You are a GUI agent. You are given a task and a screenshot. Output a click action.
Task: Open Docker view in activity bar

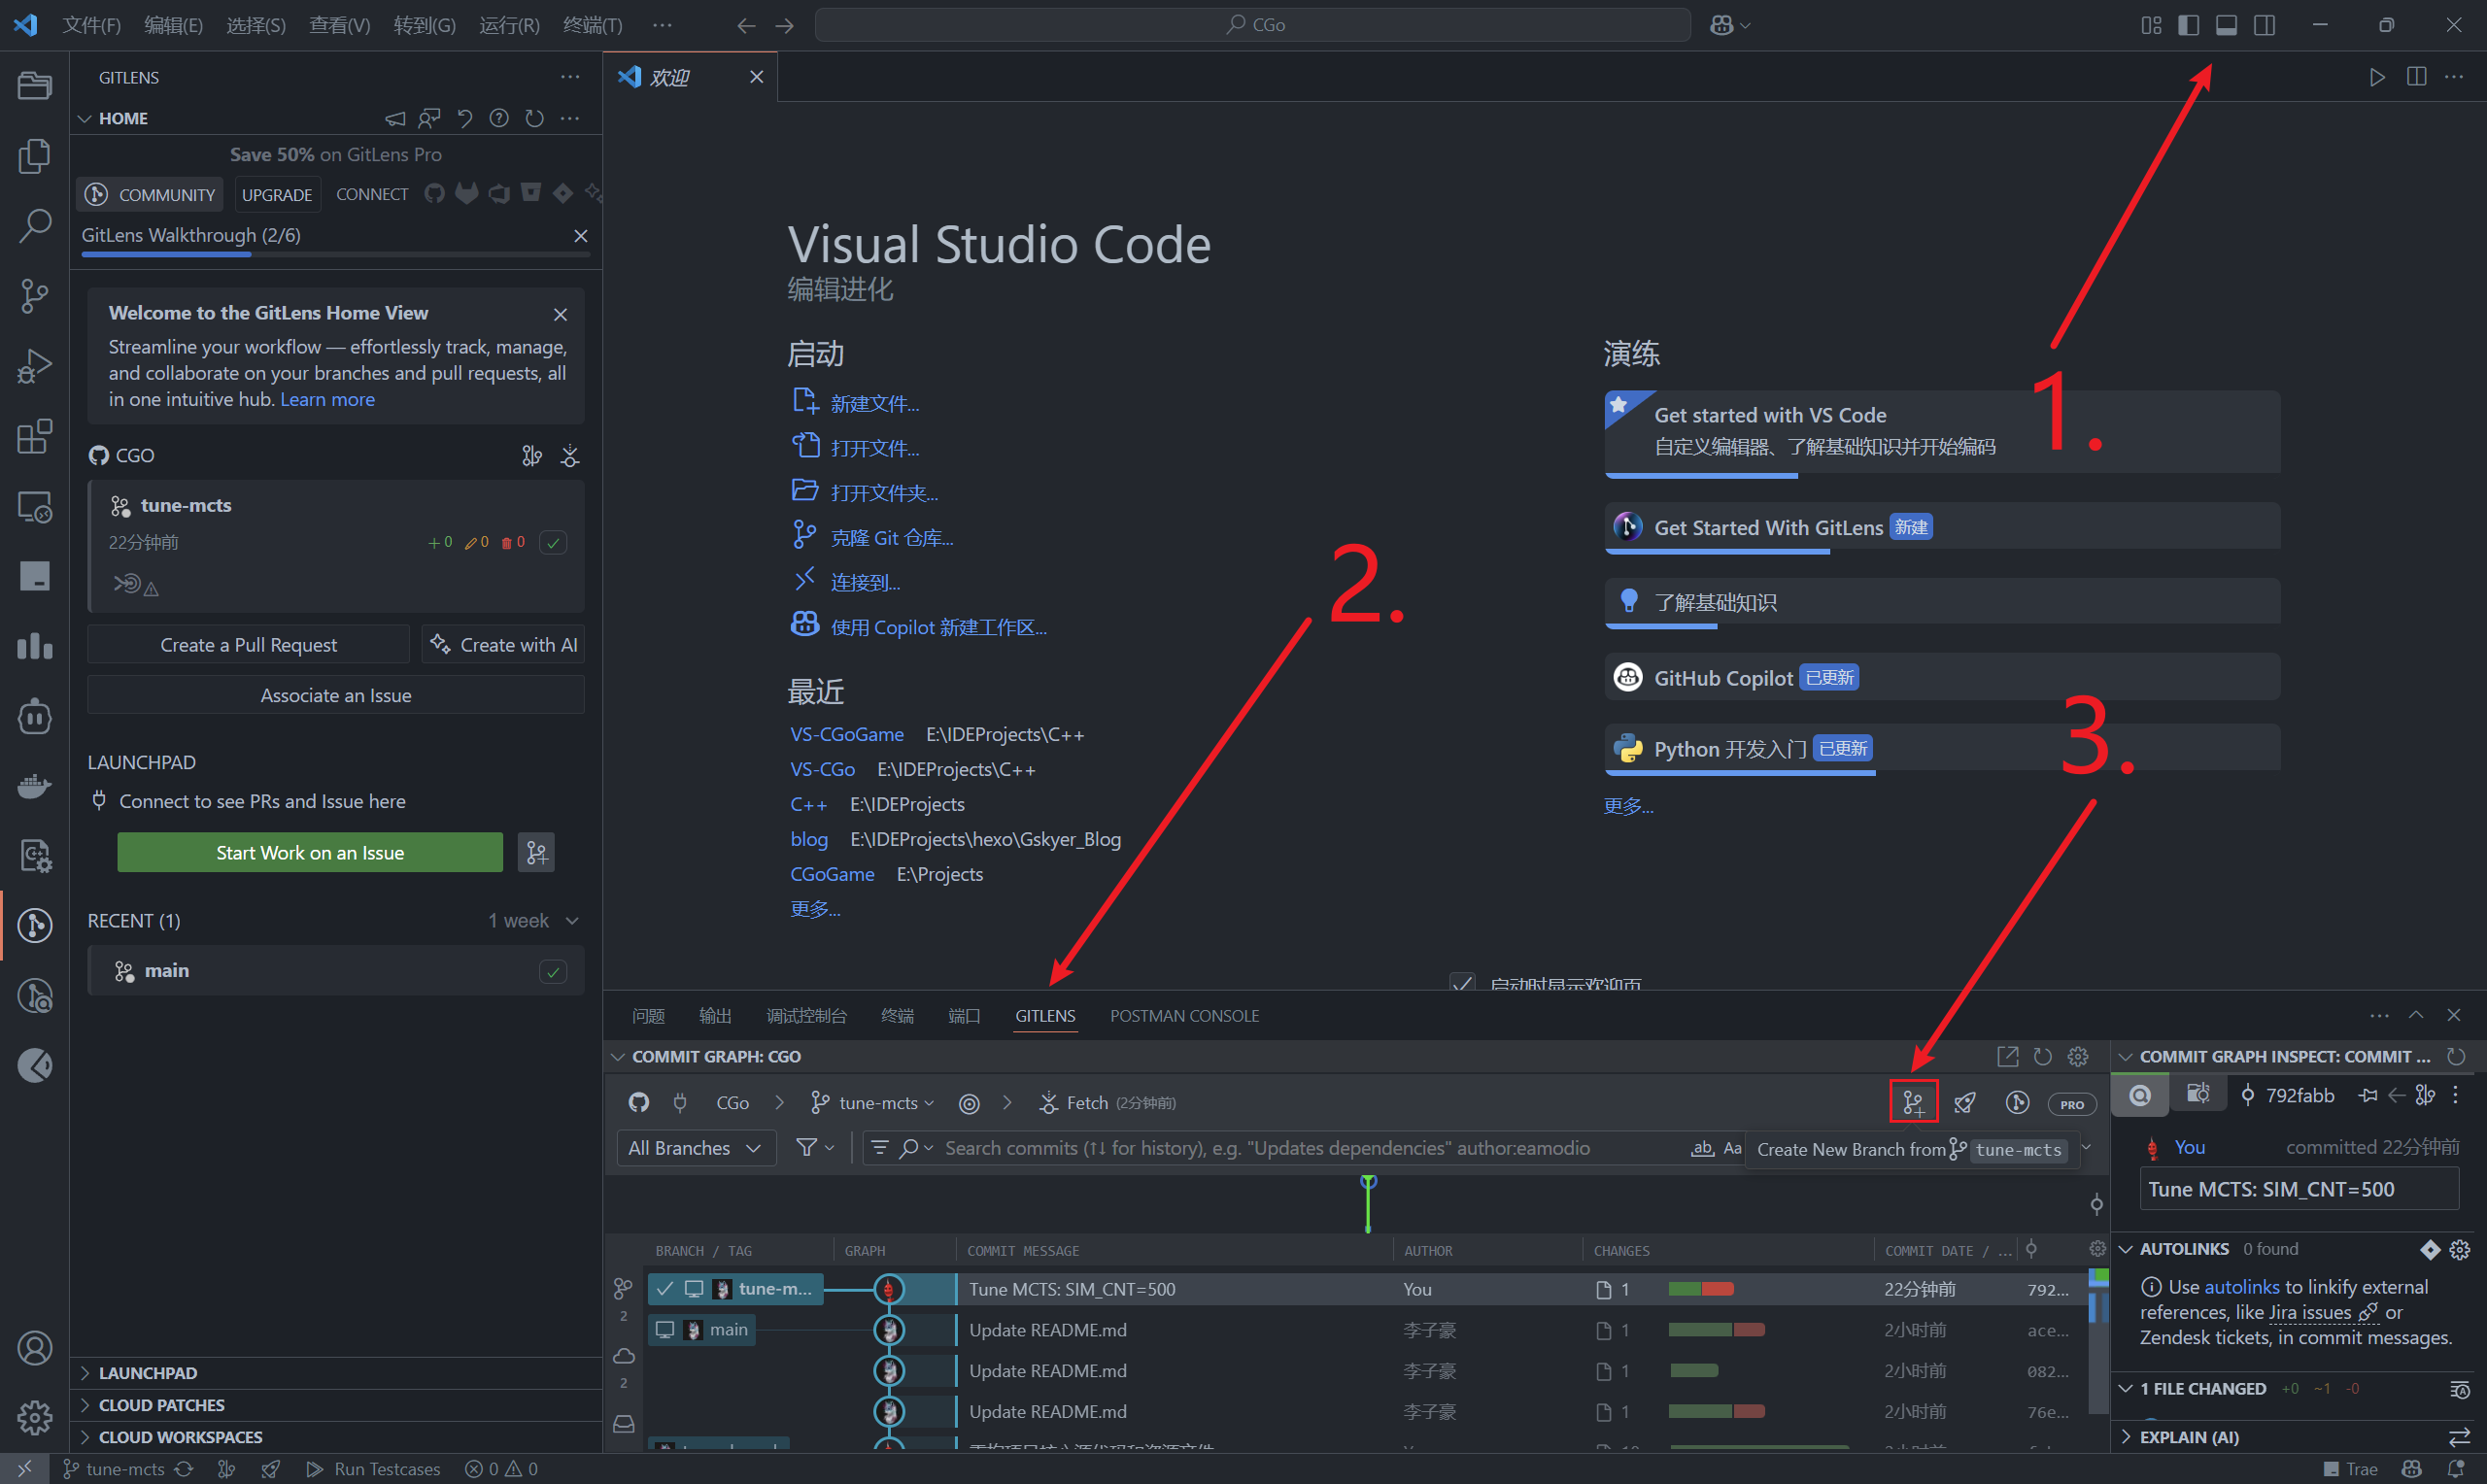[35, 786]
